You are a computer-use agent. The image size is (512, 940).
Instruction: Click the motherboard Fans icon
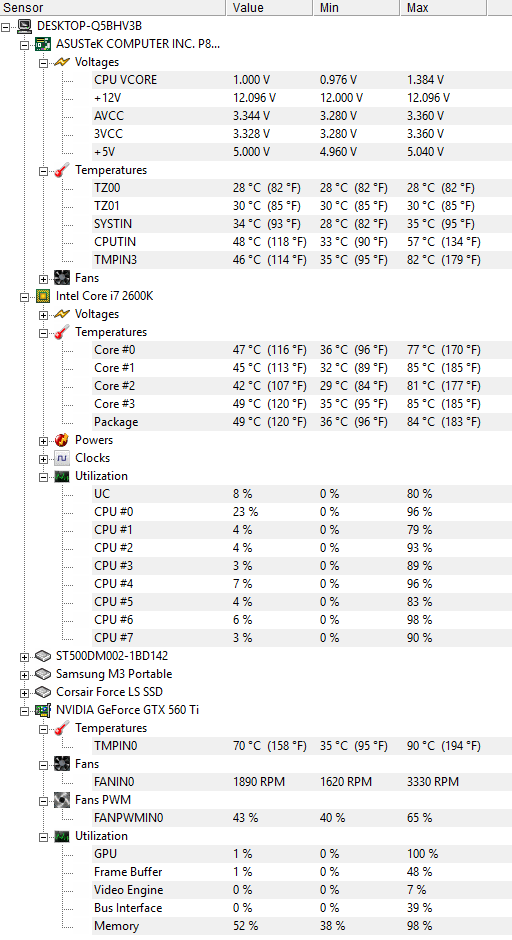tap(62, 278)
